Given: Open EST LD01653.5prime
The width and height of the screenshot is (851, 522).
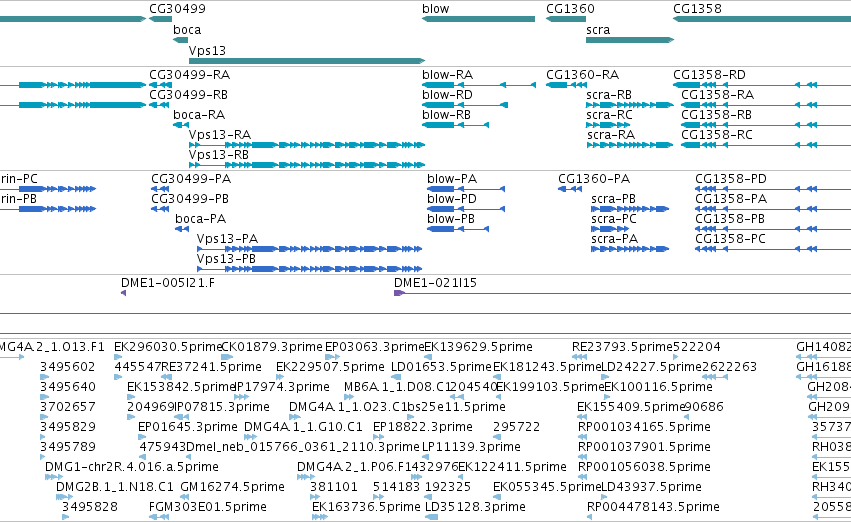Looking at the screenshot, I should click(x=441, y=367).
